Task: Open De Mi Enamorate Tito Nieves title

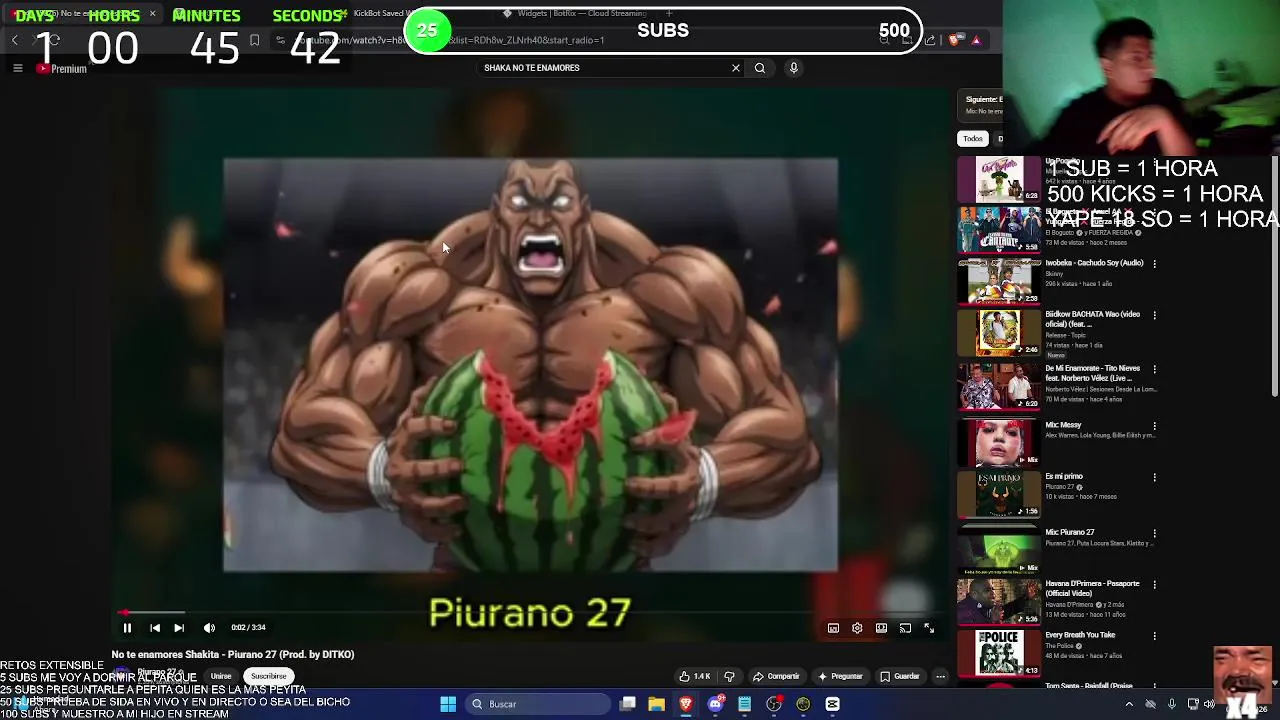Action: click(x=1092, y=373)
